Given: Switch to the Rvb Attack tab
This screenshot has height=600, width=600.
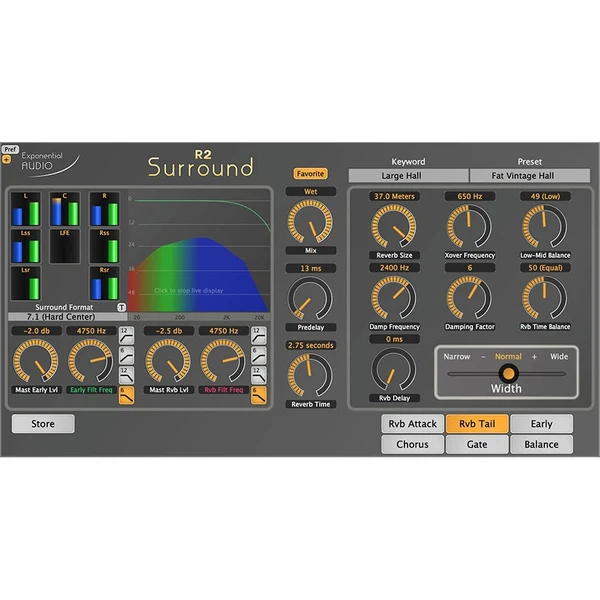Looking at the screenshot, I should (412, 424).
